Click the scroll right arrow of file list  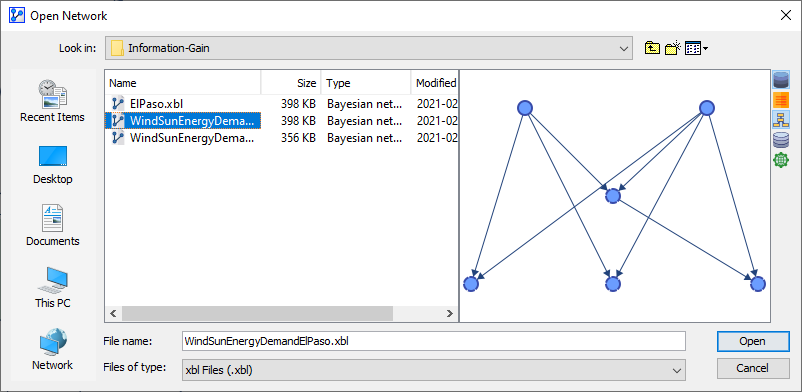point(449,313)
